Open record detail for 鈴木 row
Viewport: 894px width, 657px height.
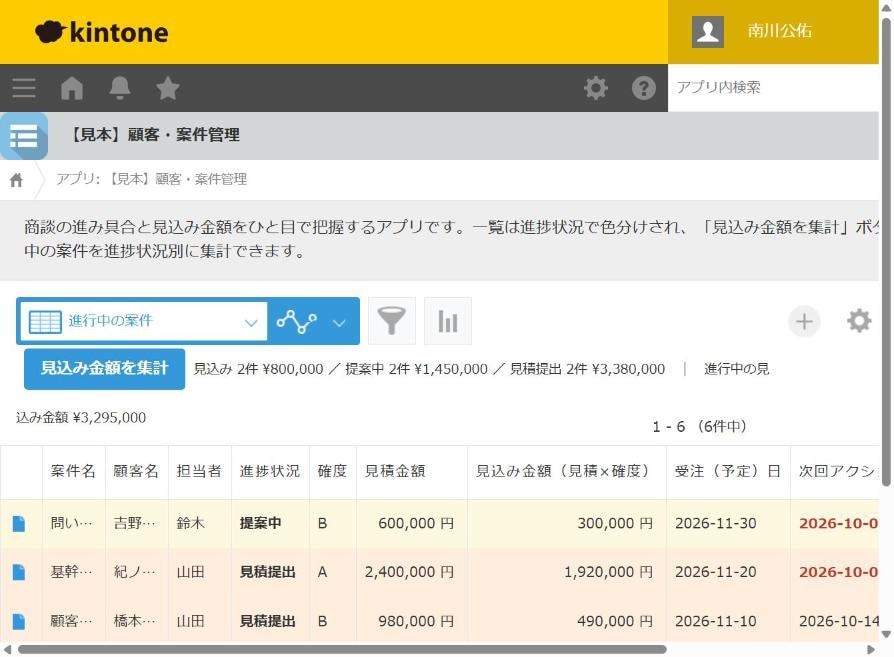point(19,523)
